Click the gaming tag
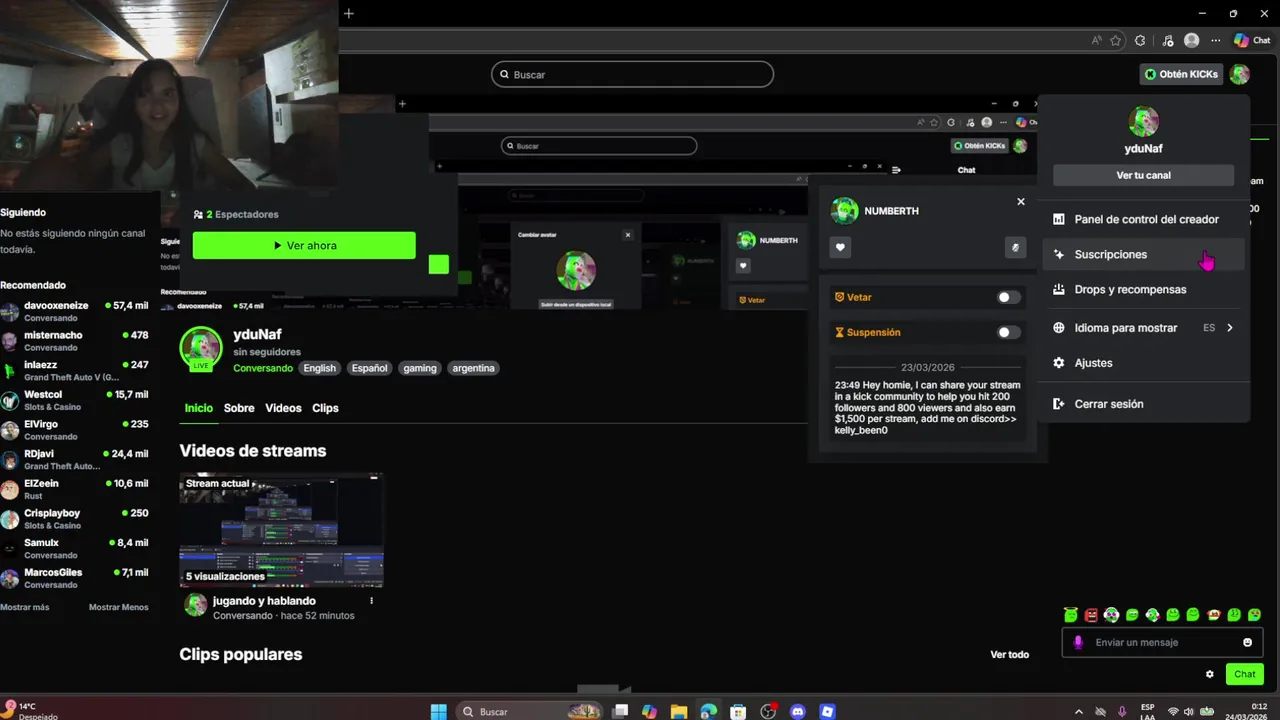This screenshot has height=720, width=1280. point(420,368)
